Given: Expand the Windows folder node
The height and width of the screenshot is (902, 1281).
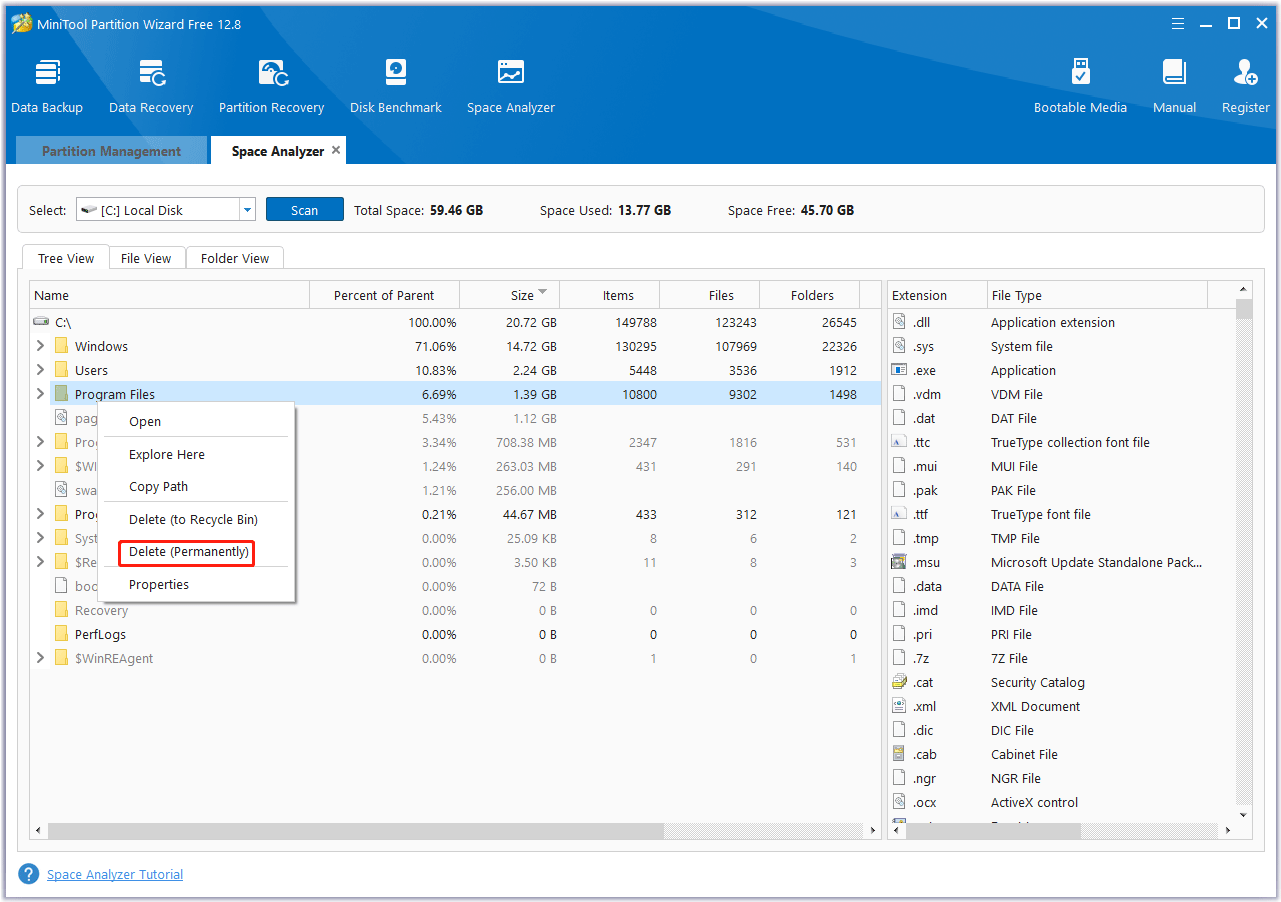Looking at the screenshot, I should [x=40, y=346].
